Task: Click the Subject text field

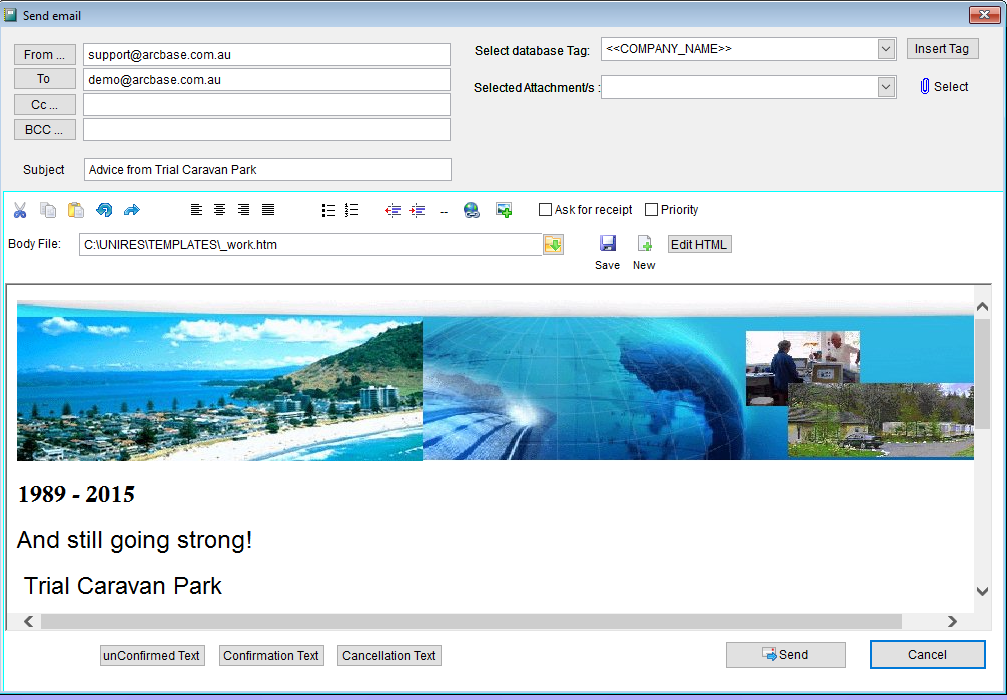Action: coord(268,170)
